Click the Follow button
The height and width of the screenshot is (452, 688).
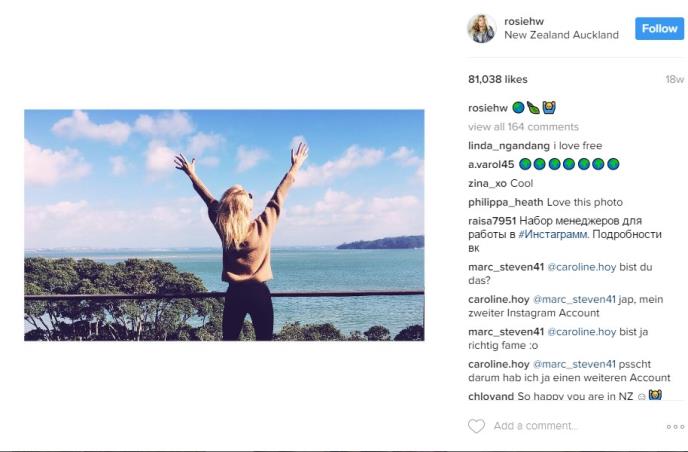click(659, 29)
